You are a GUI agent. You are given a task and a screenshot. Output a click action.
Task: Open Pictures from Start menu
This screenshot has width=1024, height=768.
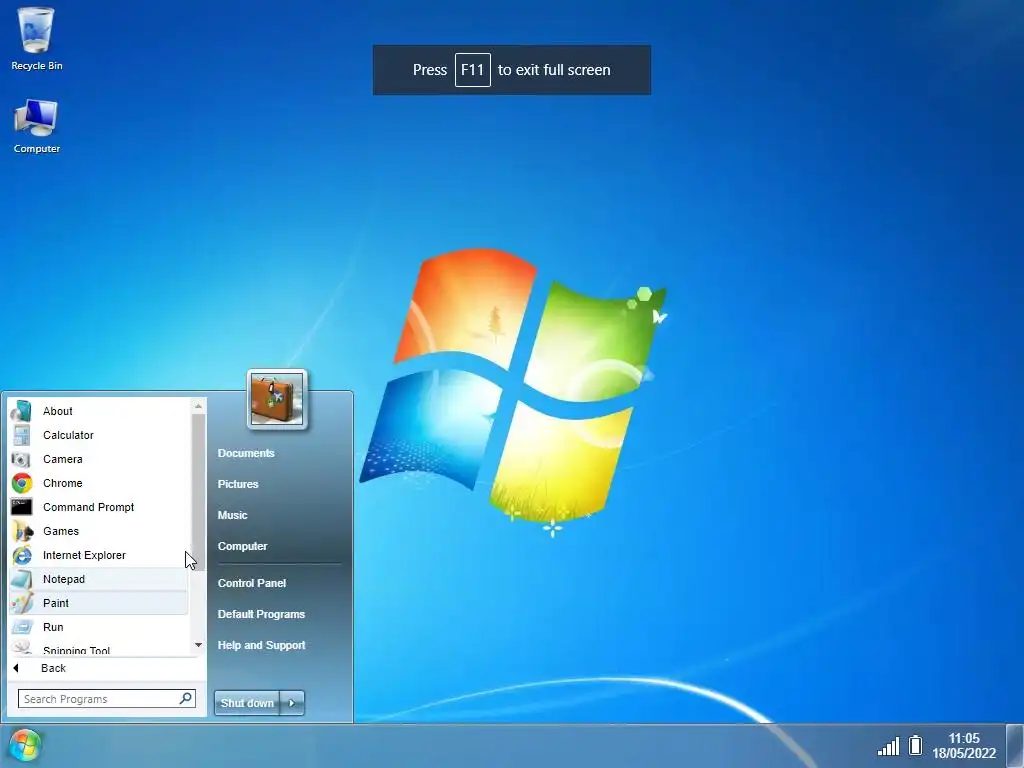click(238, 484)
